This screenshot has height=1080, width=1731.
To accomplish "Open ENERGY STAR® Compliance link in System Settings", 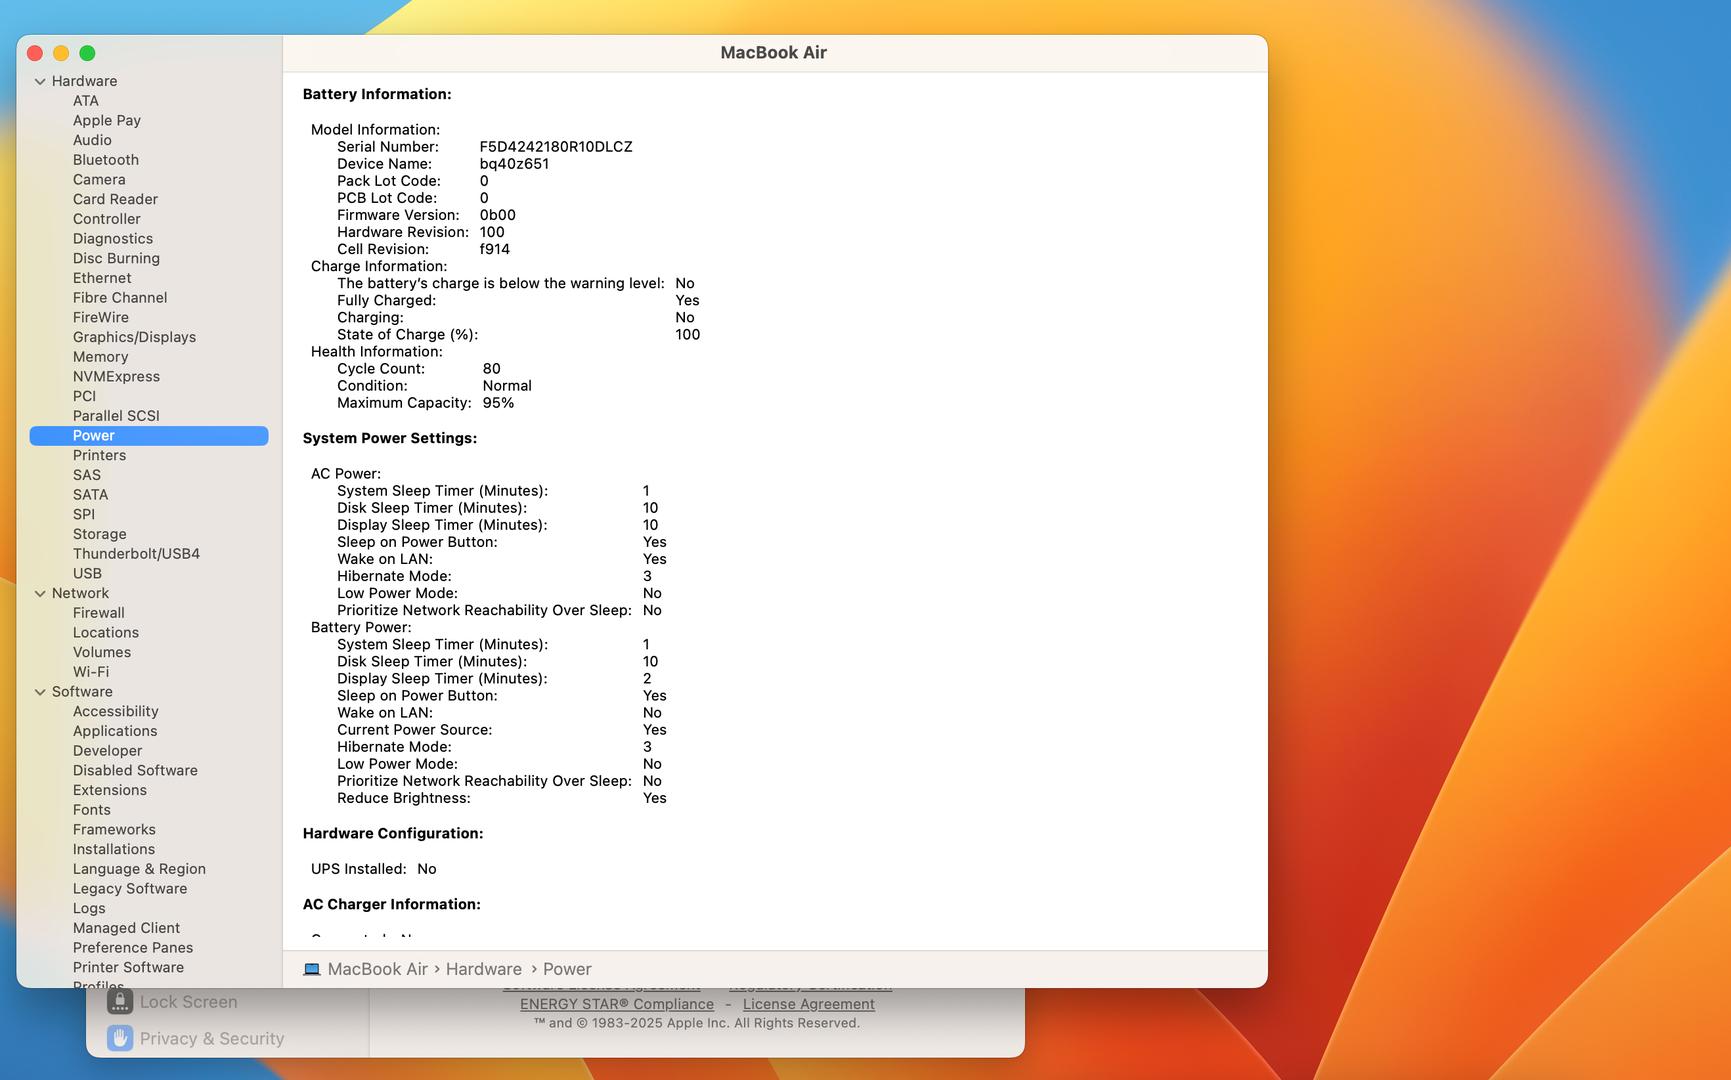I will (617, 1004).
